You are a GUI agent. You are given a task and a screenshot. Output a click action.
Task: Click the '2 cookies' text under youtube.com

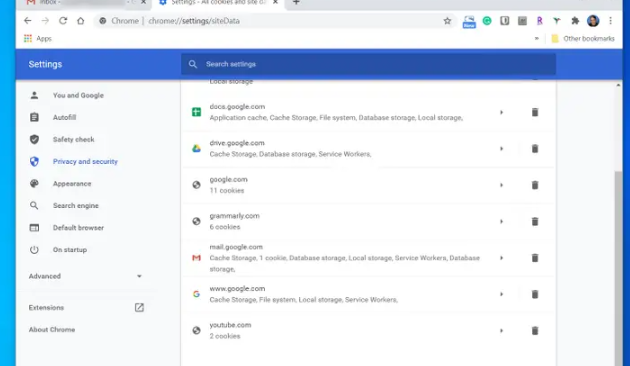coord(225,336)
